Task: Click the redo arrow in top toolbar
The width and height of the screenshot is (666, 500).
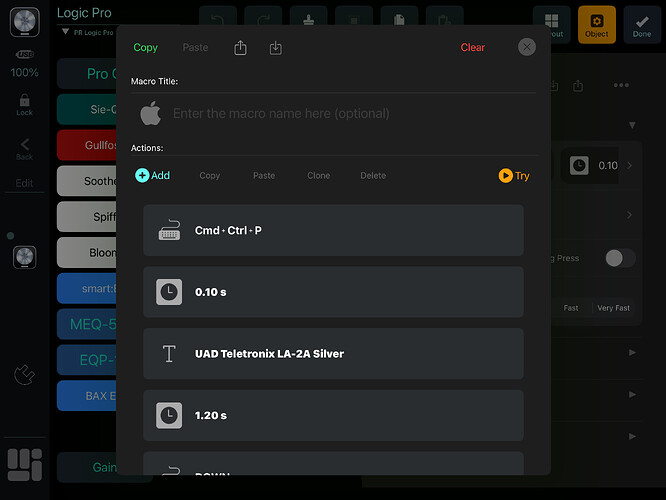Action: click(x=263, y=19)
